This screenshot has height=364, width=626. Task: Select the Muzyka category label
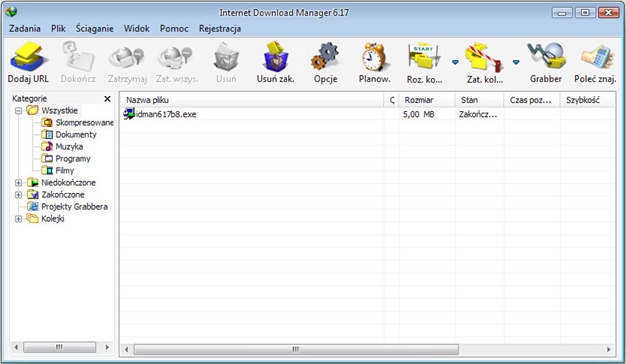[69, 147]
